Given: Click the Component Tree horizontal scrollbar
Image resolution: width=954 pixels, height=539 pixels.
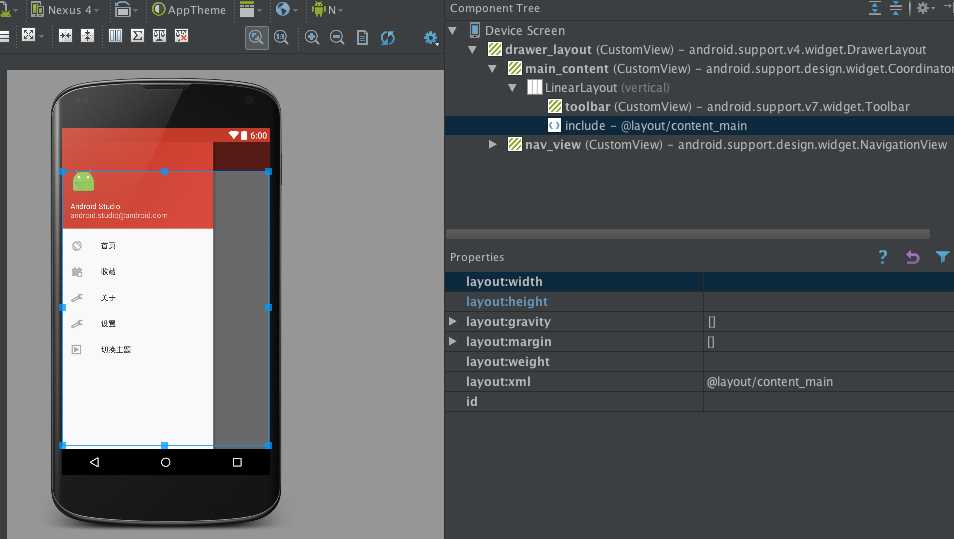Looking at the screenshot, I should [x=688, y=234].
